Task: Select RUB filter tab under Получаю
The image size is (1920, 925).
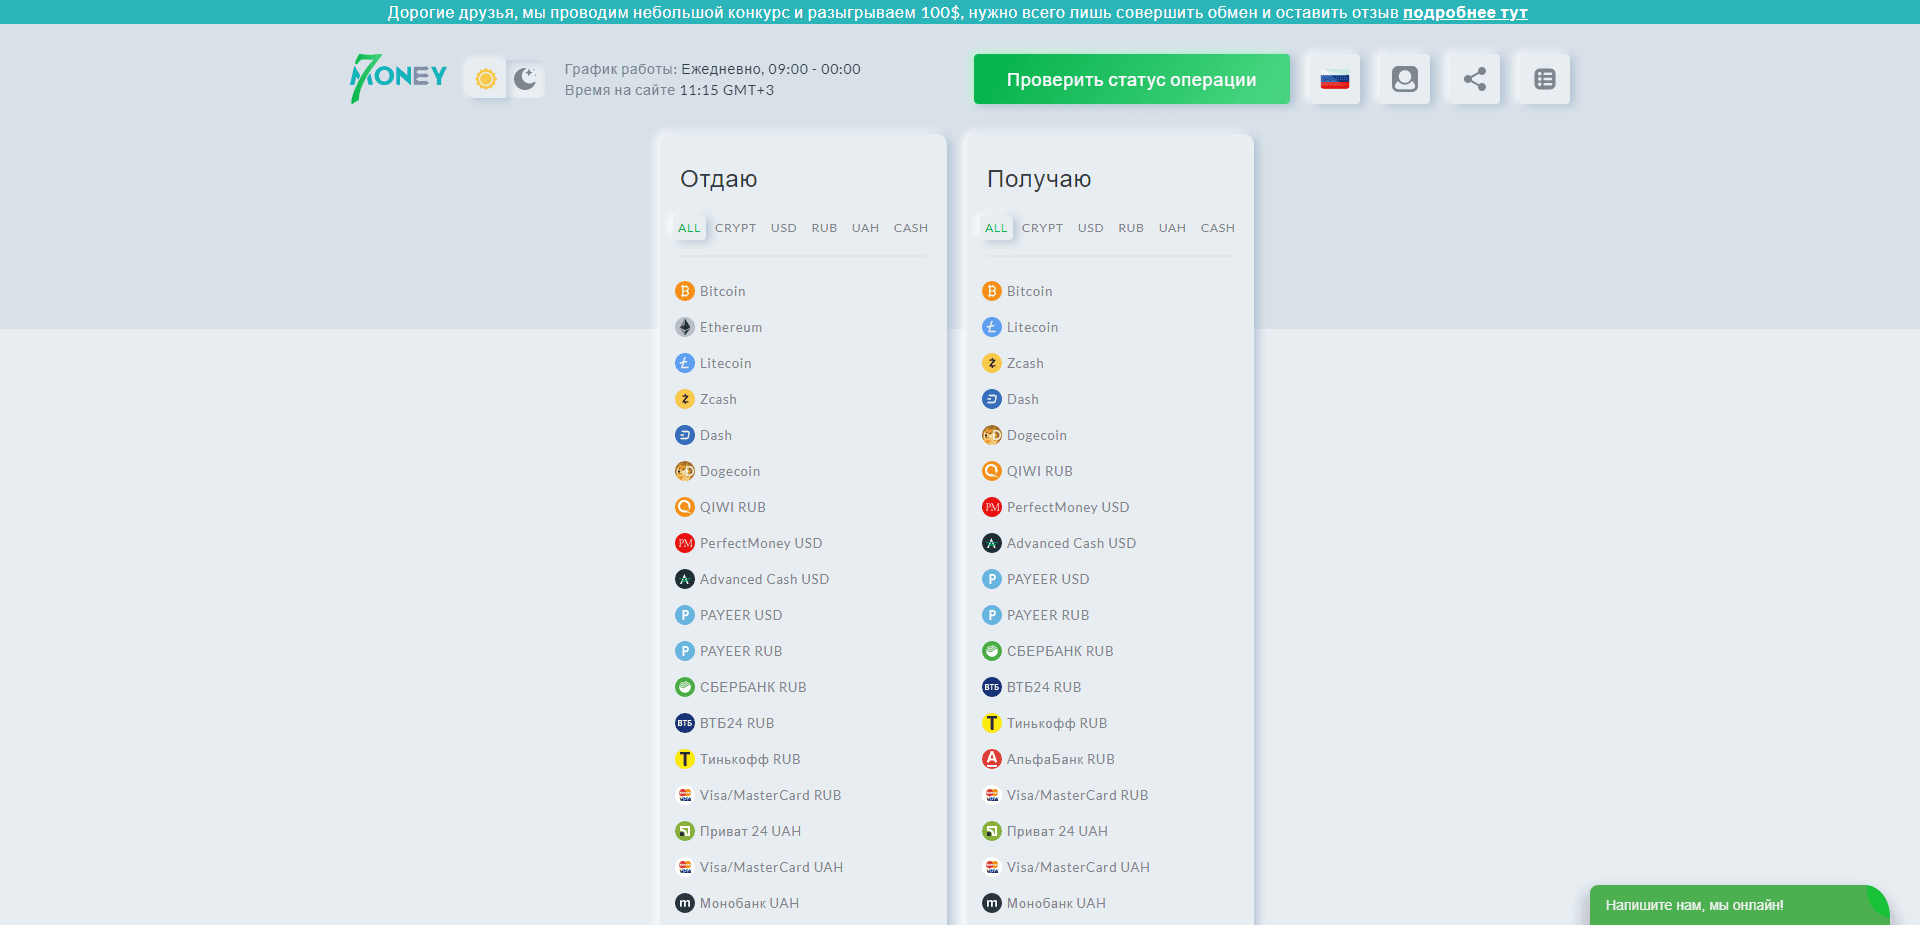Action: (1130, 228)
